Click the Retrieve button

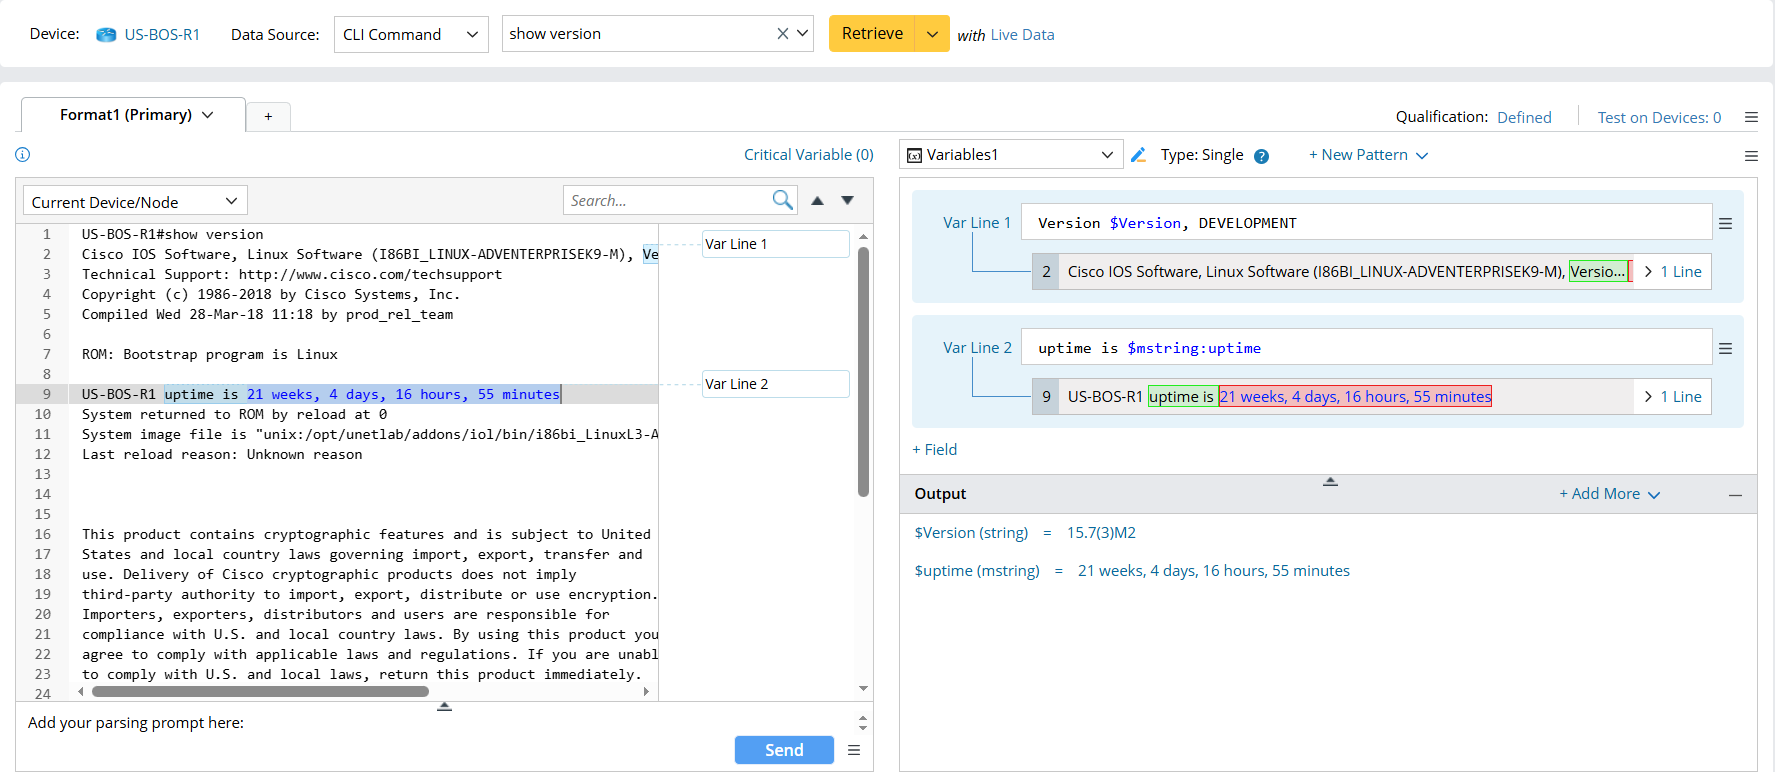point(872,34)
